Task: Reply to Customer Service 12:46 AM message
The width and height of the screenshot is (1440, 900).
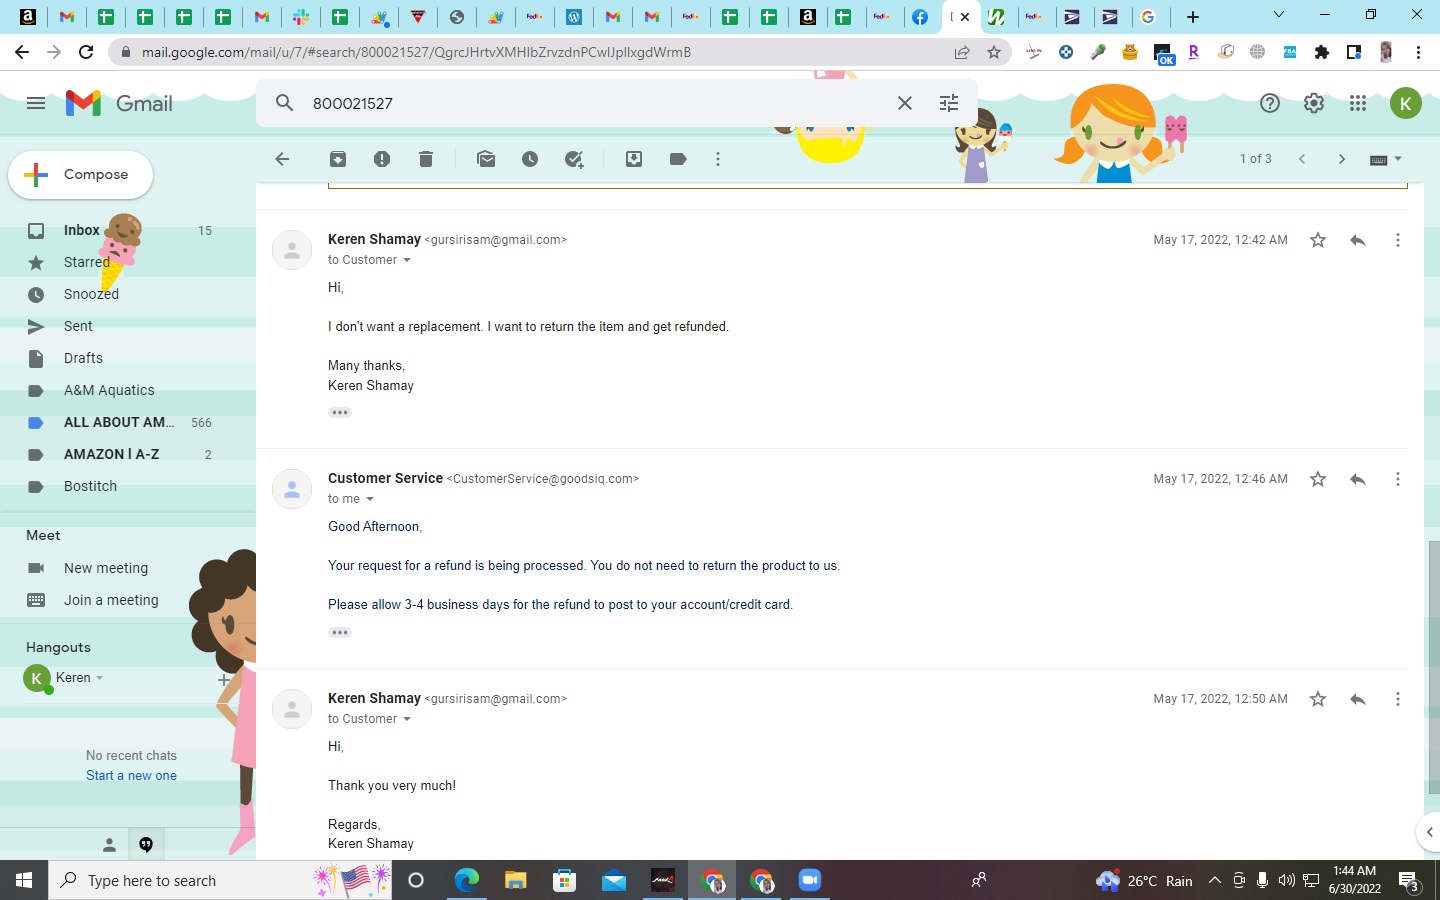Action: [1358, 479]
